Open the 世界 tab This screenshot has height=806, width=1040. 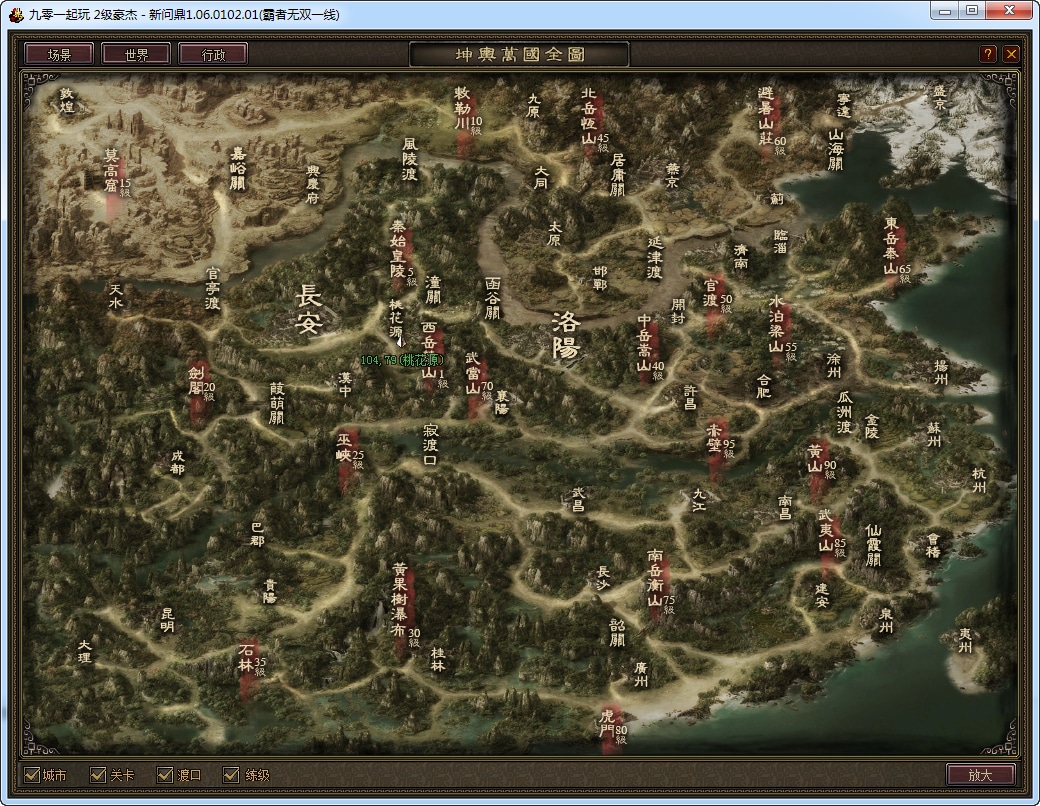pos(136,54)
